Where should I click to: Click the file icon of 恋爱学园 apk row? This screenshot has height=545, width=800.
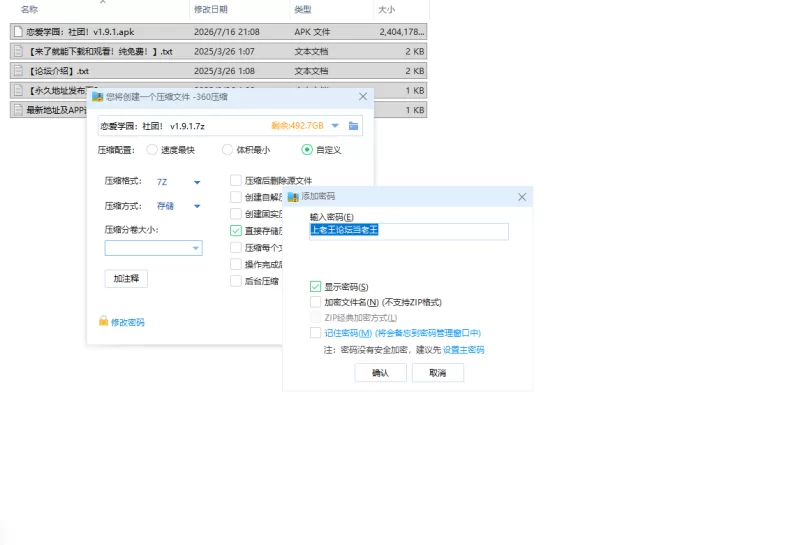(18, 32)
